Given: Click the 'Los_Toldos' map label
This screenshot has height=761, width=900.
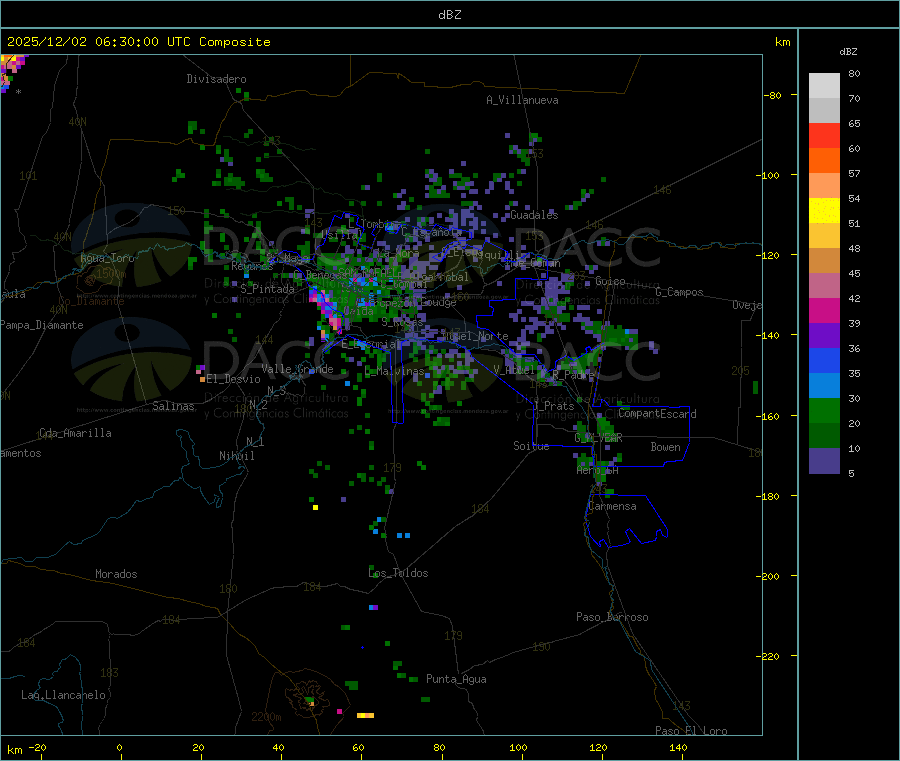Looking at the screenshot, I should pyautogui.click(x=398, y=573).
